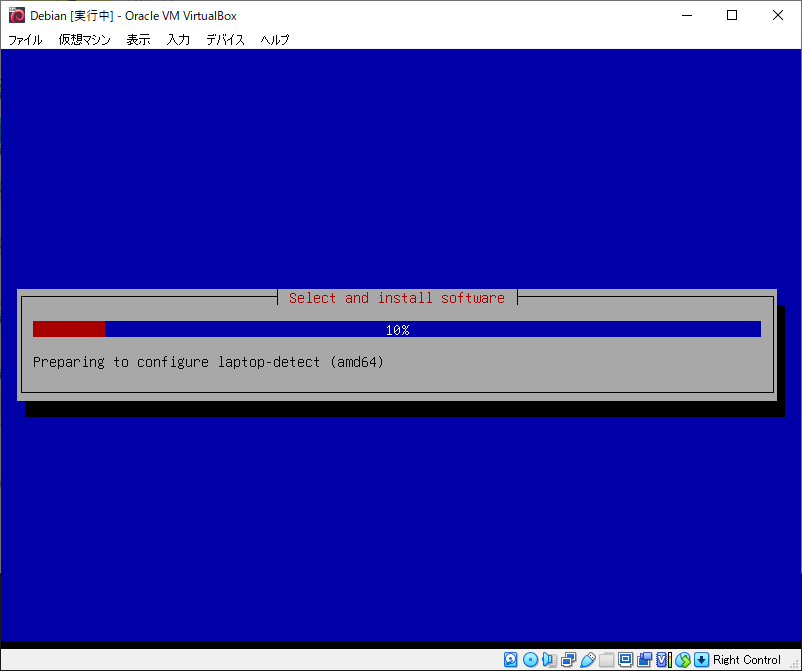Image resolution: width=802 pixels, height=671 pixels.
Task: Click the Right Control host key label
Action: pos(747,660)
